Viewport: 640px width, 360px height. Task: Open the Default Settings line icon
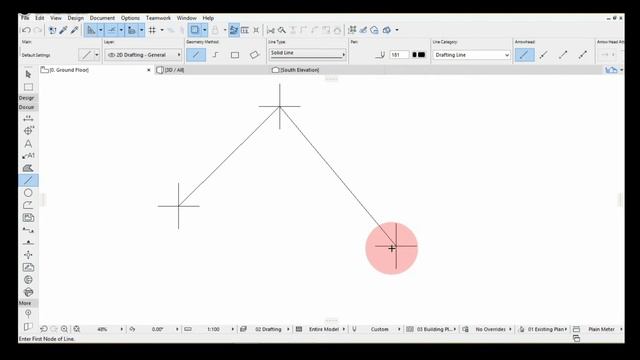click(x=86, y=55)
